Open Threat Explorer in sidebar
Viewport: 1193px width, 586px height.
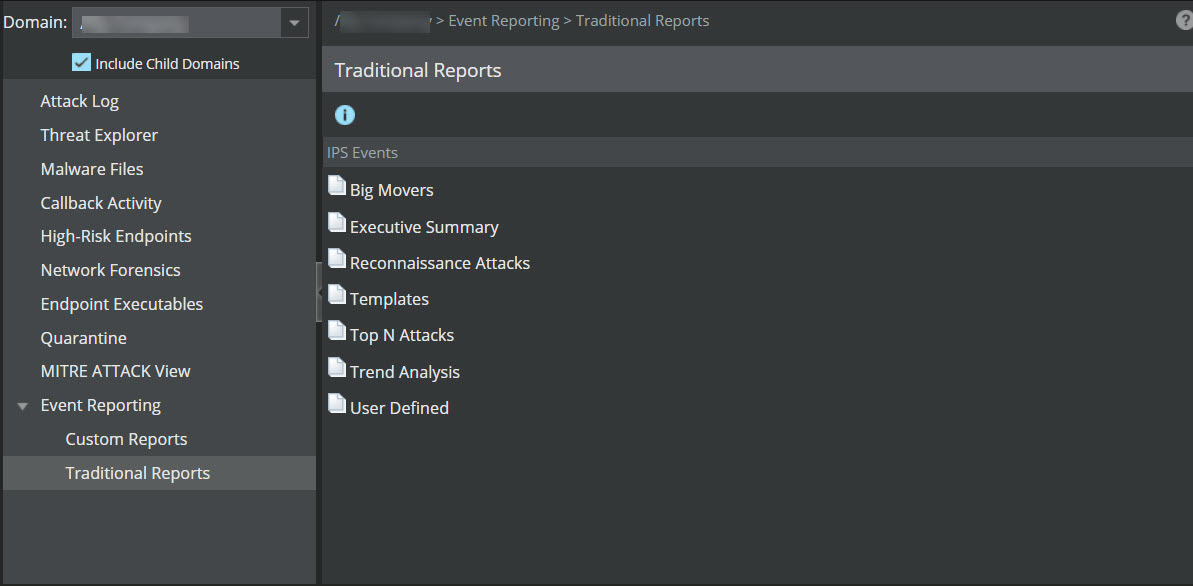(x=99, y=135)
